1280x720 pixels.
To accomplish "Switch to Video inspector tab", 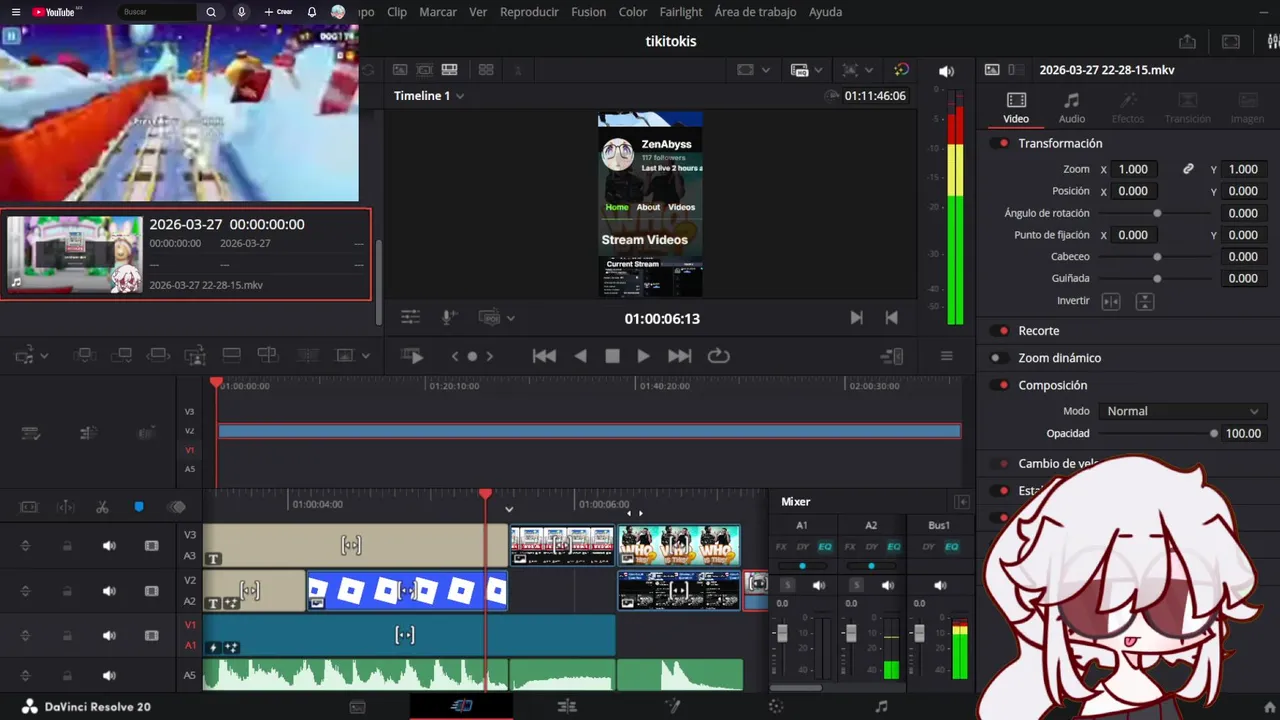I will [1016, 108].
